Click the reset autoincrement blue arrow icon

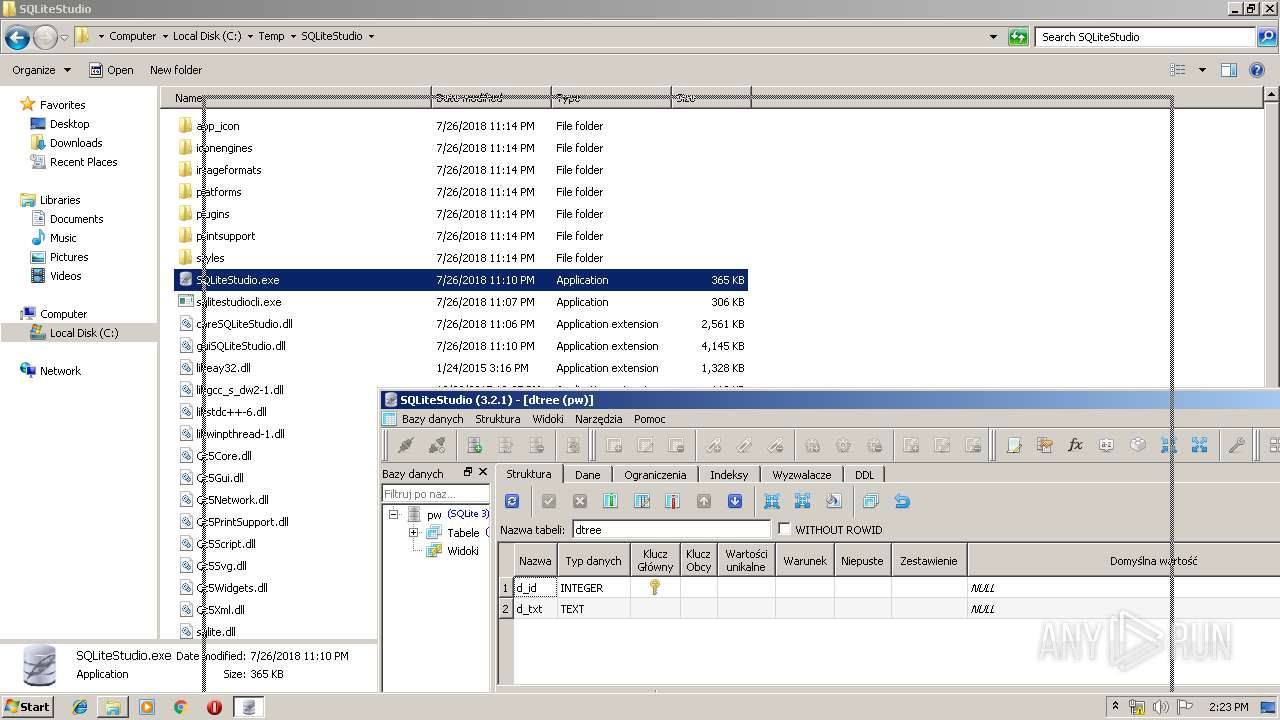pos(902,502)
